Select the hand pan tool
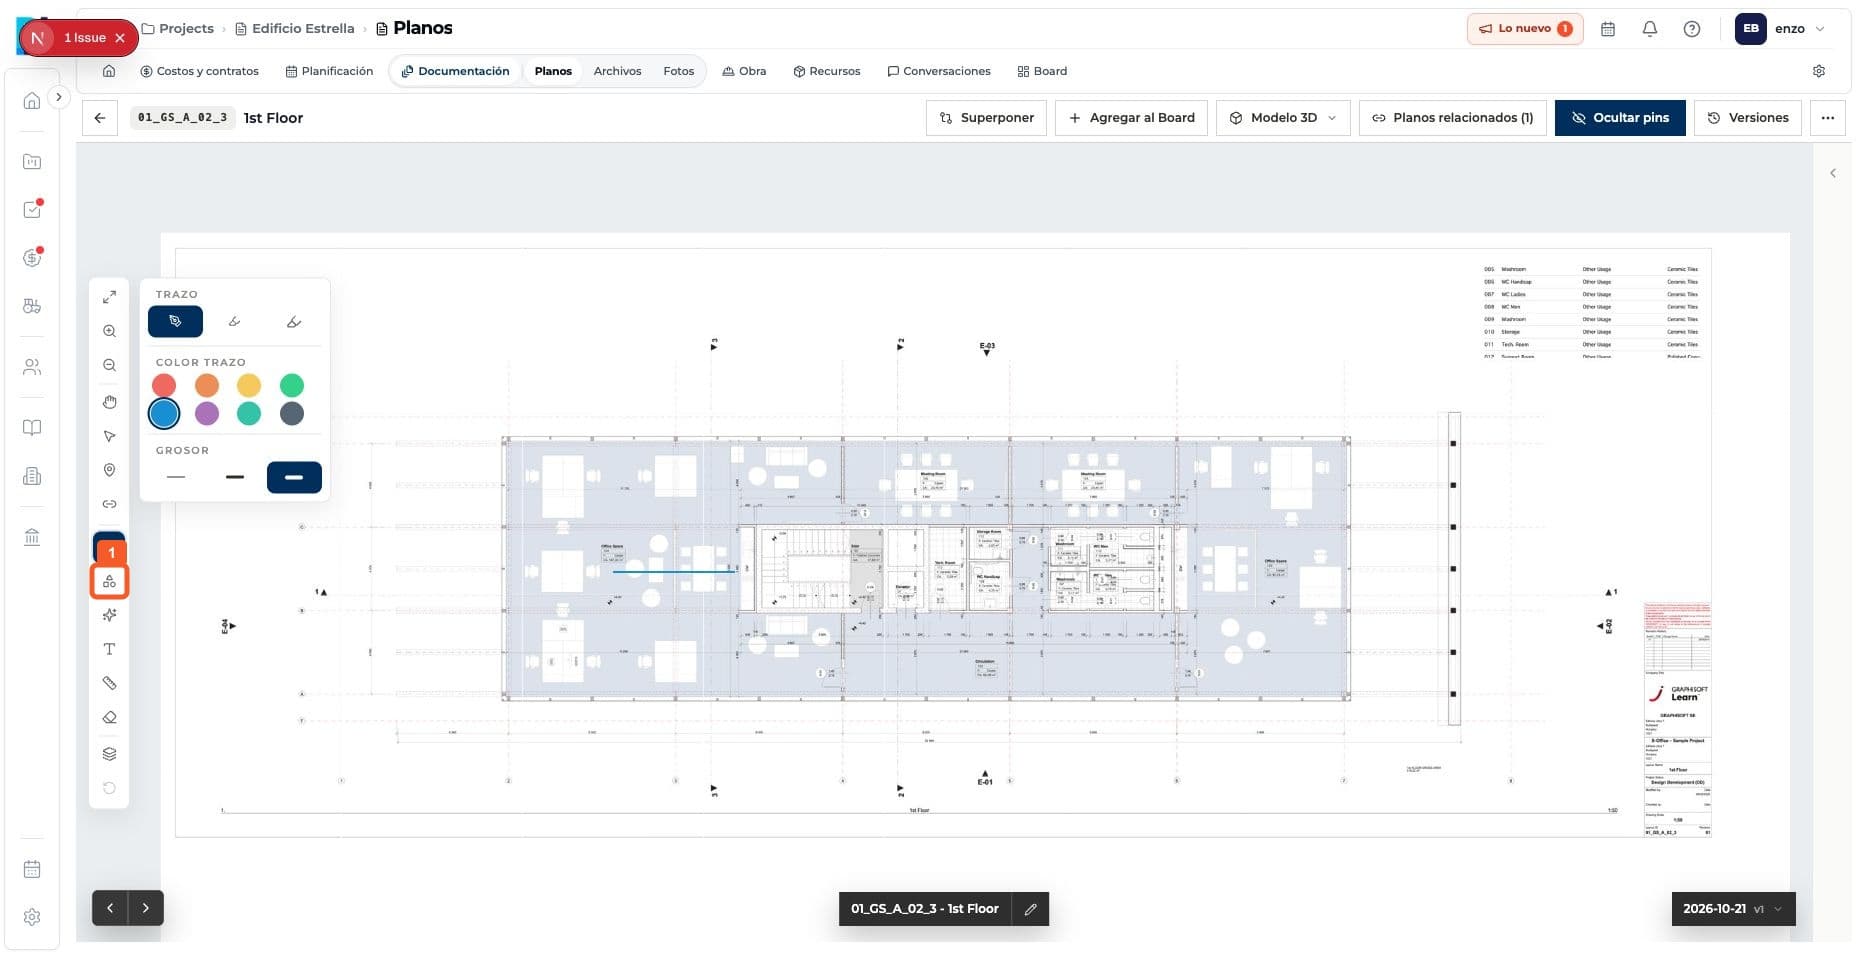This screenshot has height=954, width=1864. pyautogui.click(x=109, y=402)
